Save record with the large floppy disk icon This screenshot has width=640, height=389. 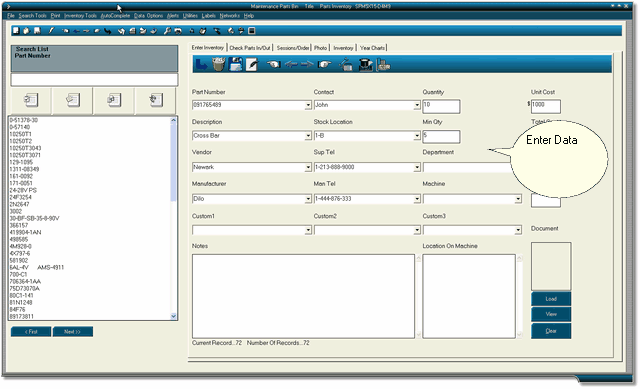point(236,64)
